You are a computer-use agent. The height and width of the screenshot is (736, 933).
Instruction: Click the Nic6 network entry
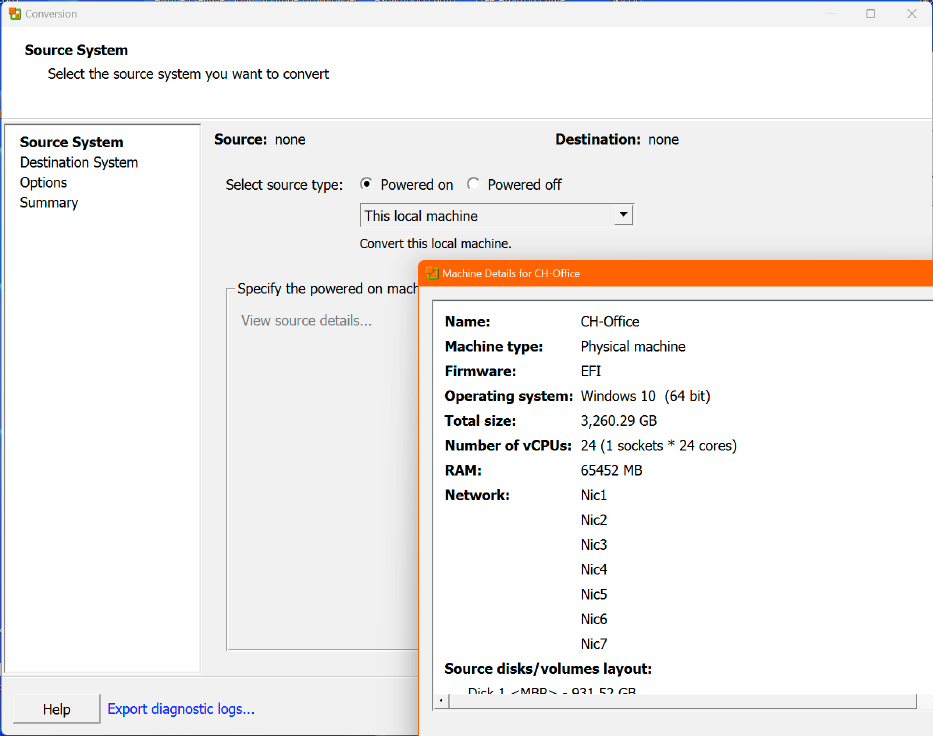[x=594, y=619]
